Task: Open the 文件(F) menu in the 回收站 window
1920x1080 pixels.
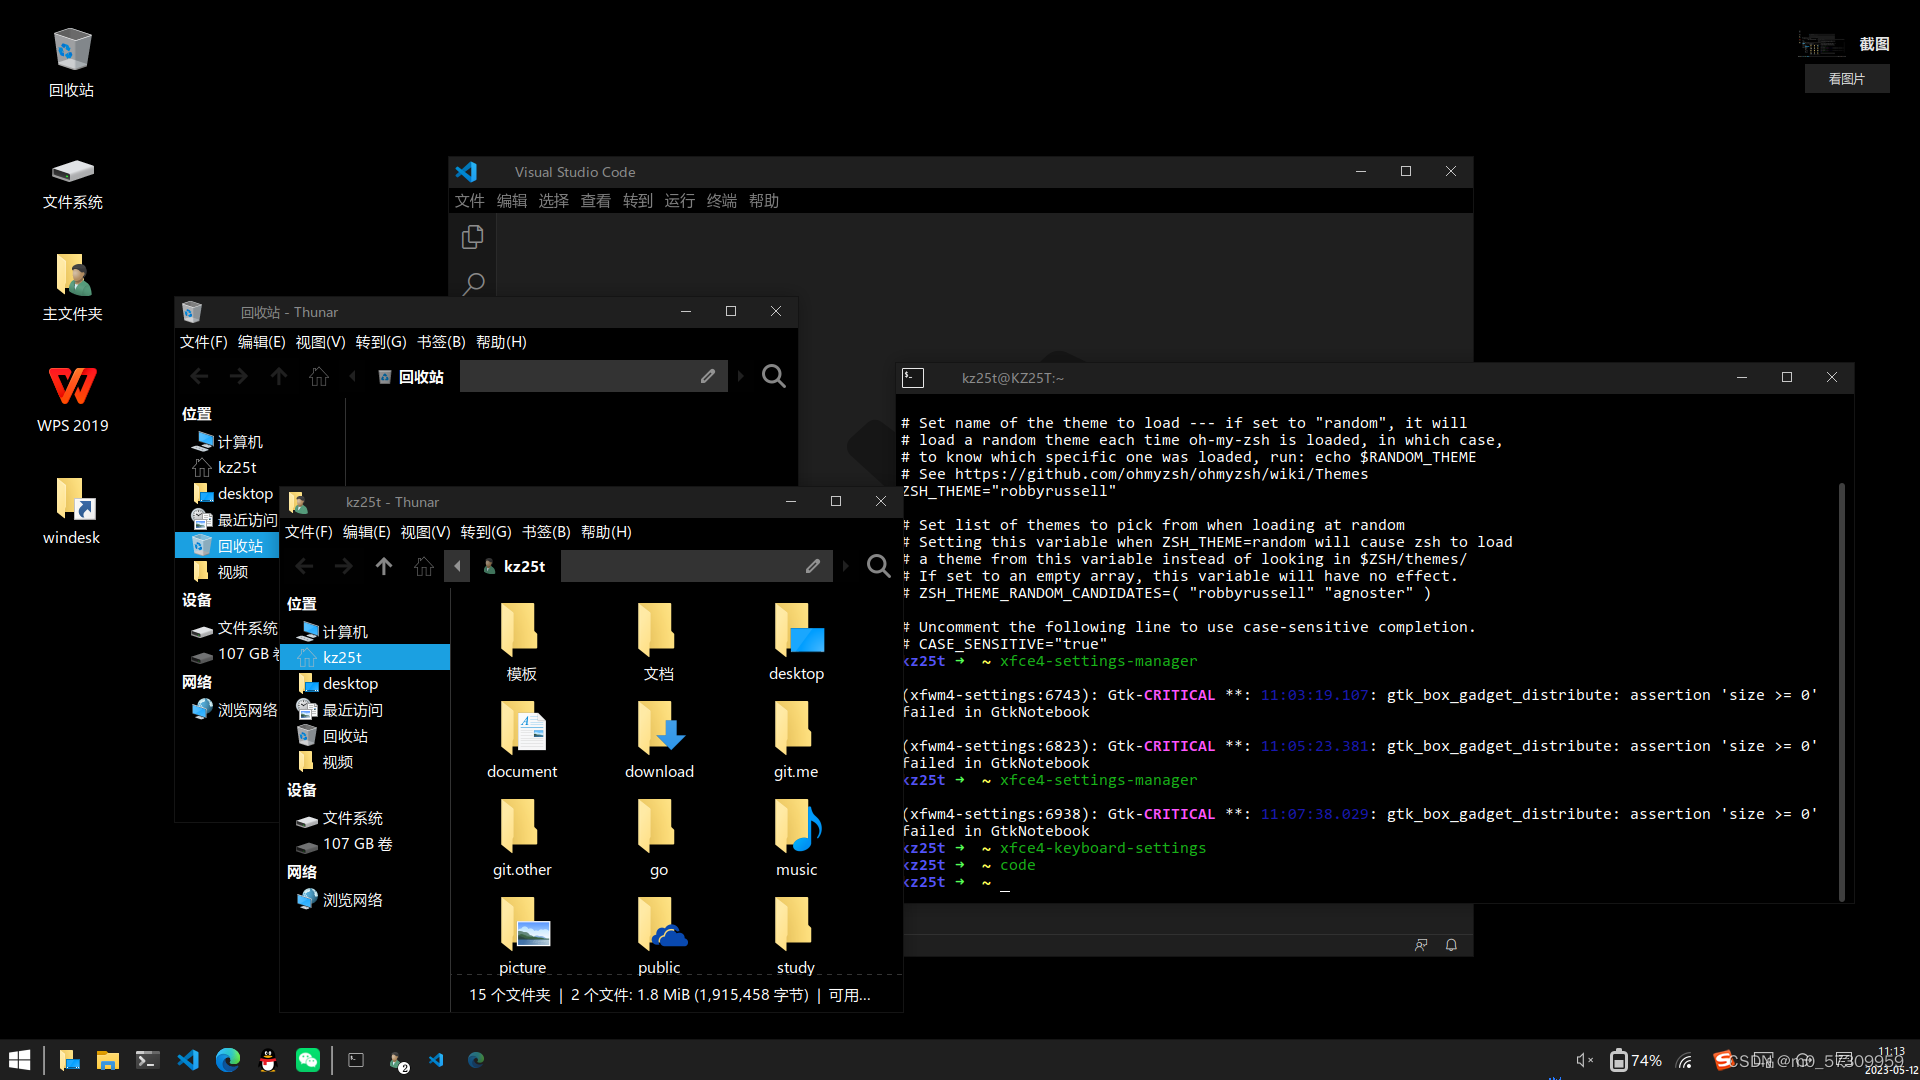Action: coord(202,341)
